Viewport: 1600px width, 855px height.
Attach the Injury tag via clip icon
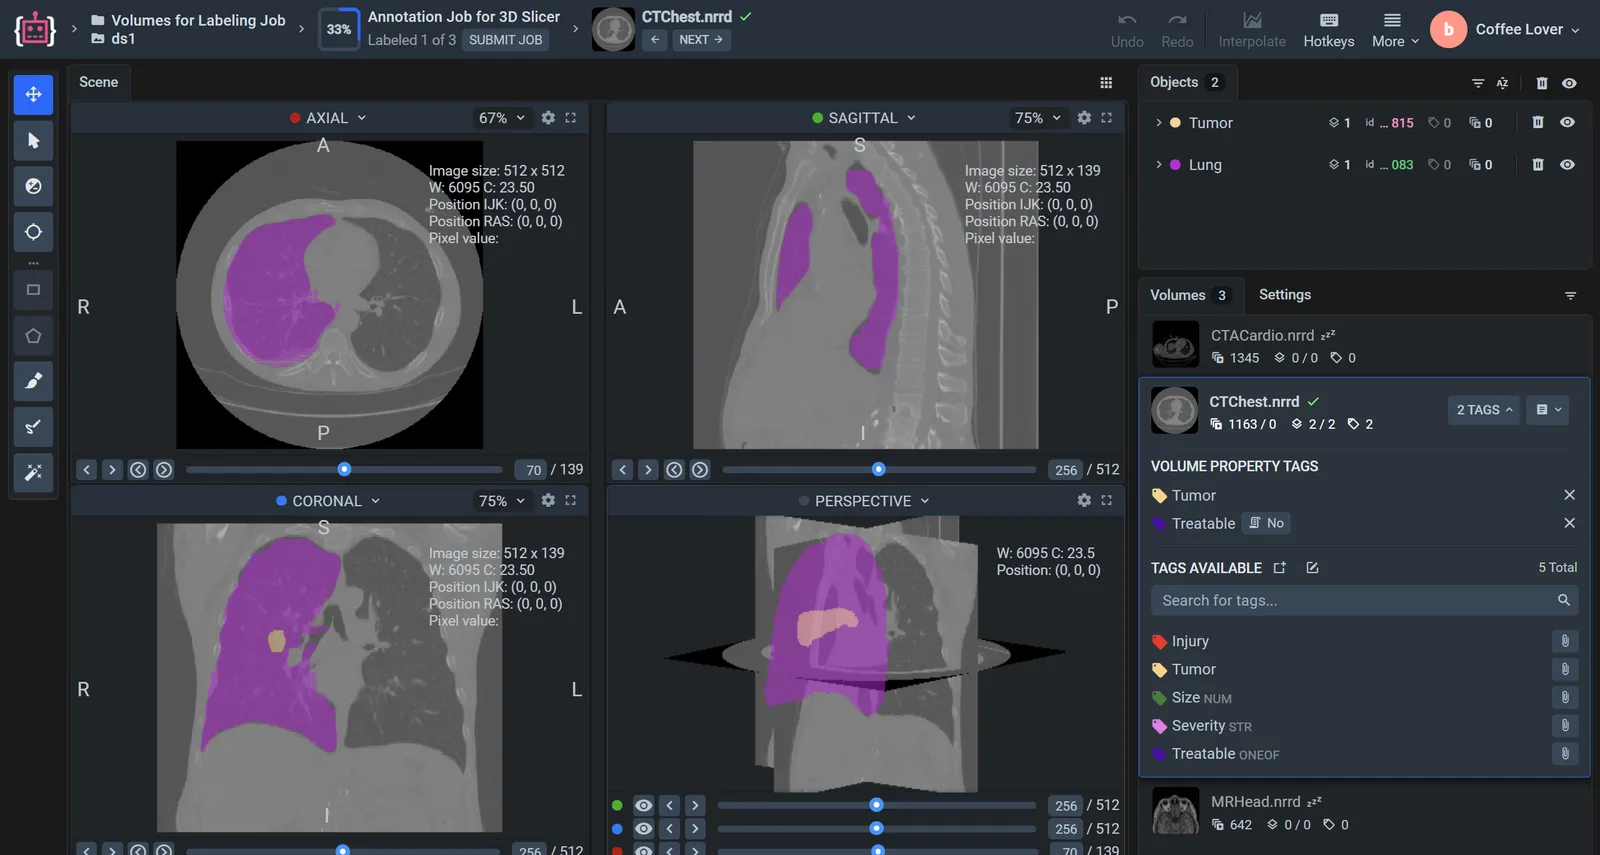coord(1565,641)
